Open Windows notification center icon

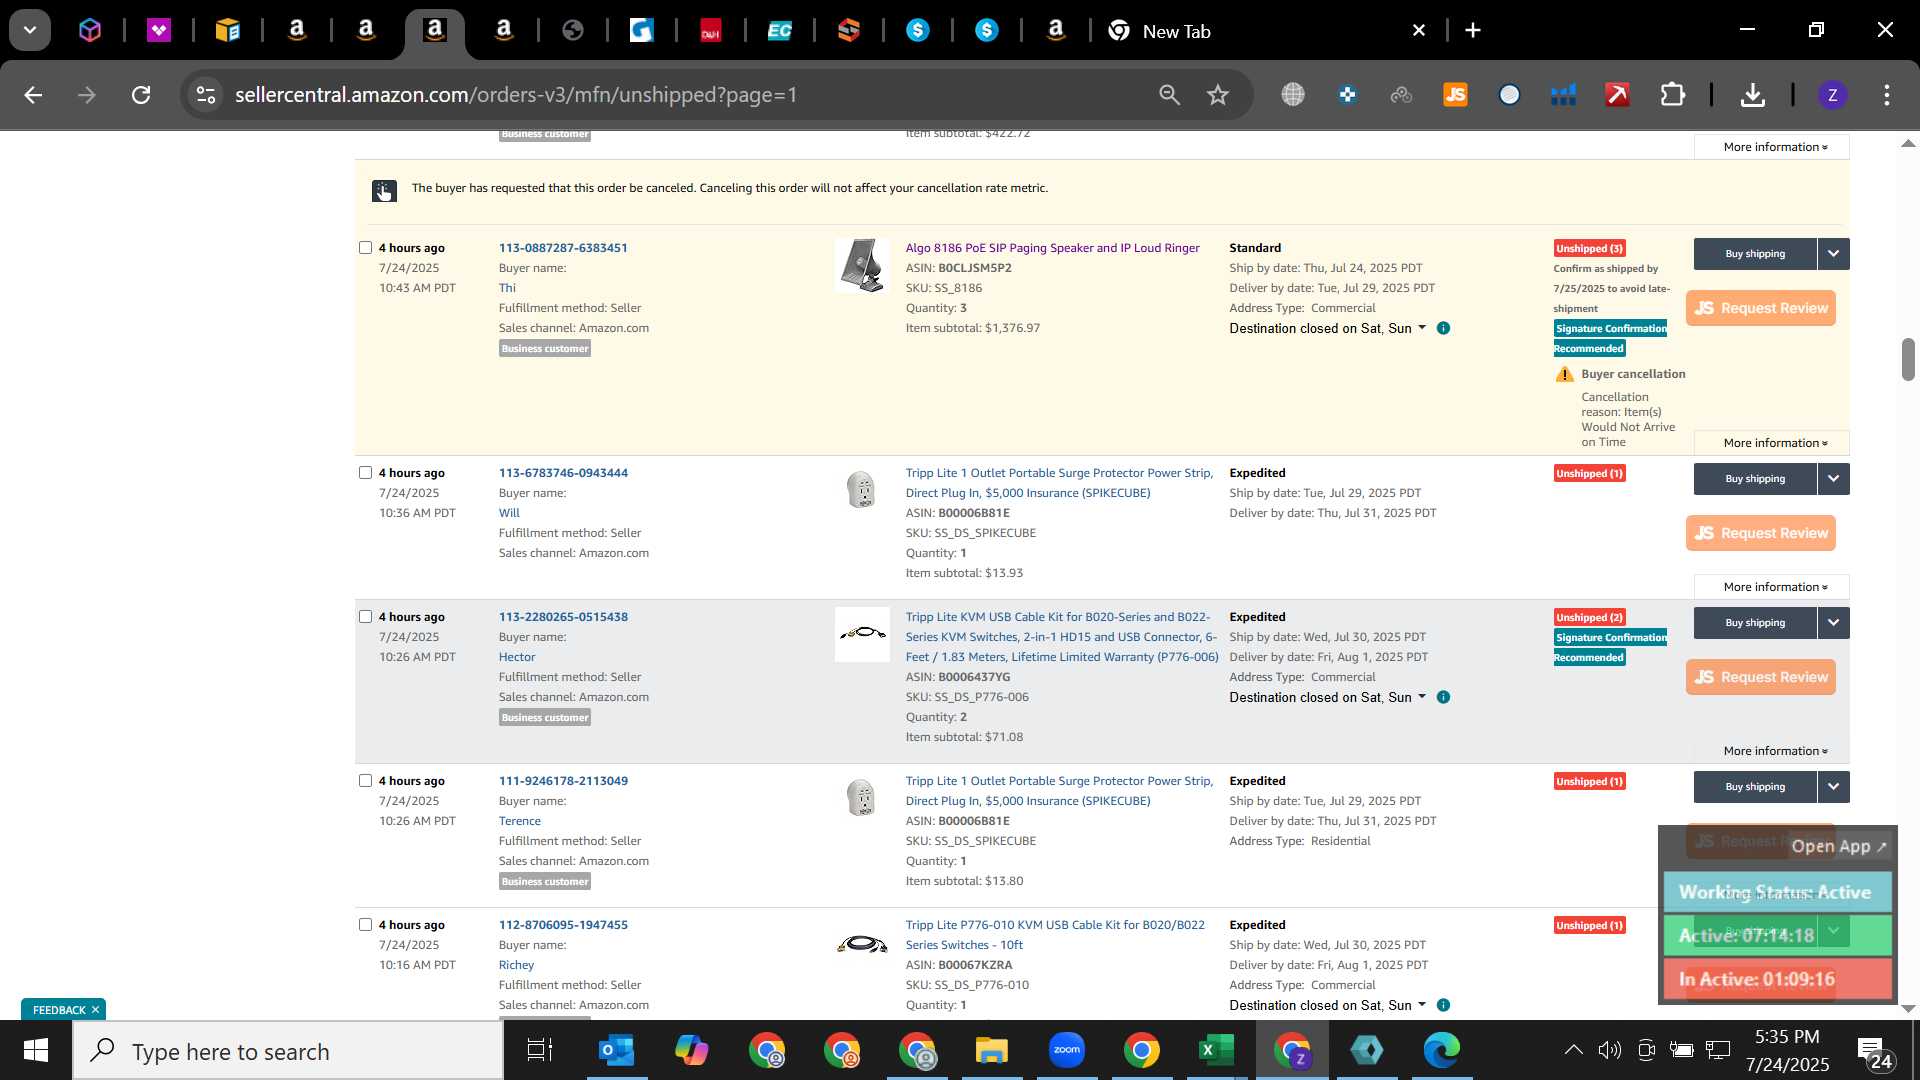tap(1873, 1051)
